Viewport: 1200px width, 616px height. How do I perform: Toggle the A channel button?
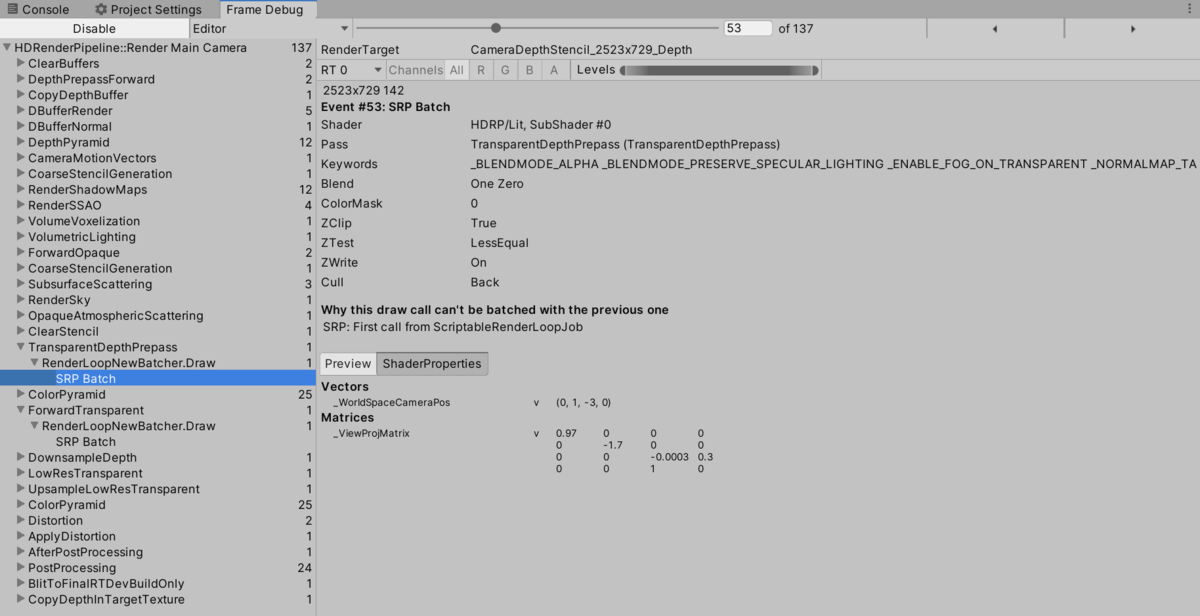click(554, 70)
